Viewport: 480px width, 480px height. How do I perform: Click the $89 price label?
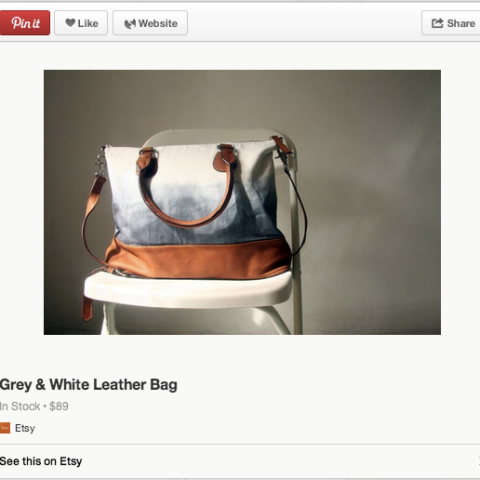coord(59,406)
